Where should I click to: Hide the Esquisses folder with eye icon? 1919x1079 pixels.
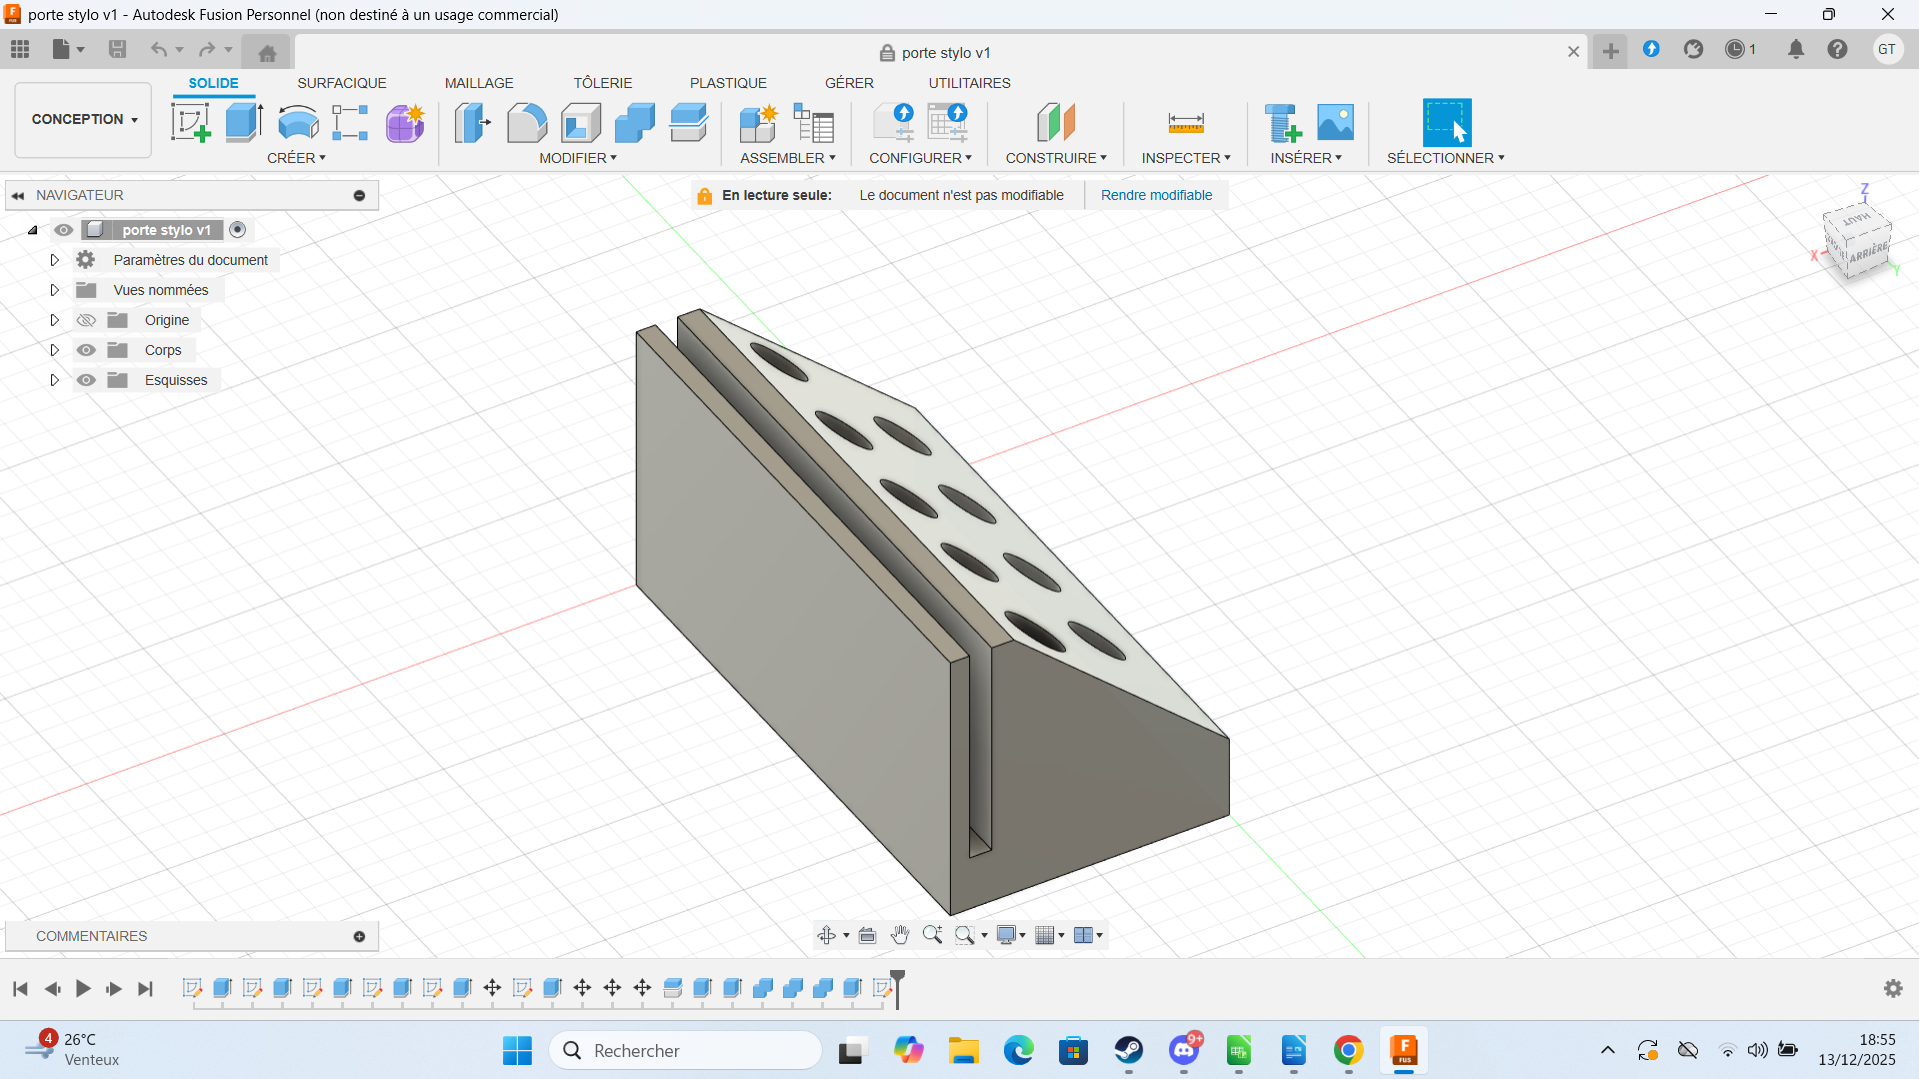point(87,380)
